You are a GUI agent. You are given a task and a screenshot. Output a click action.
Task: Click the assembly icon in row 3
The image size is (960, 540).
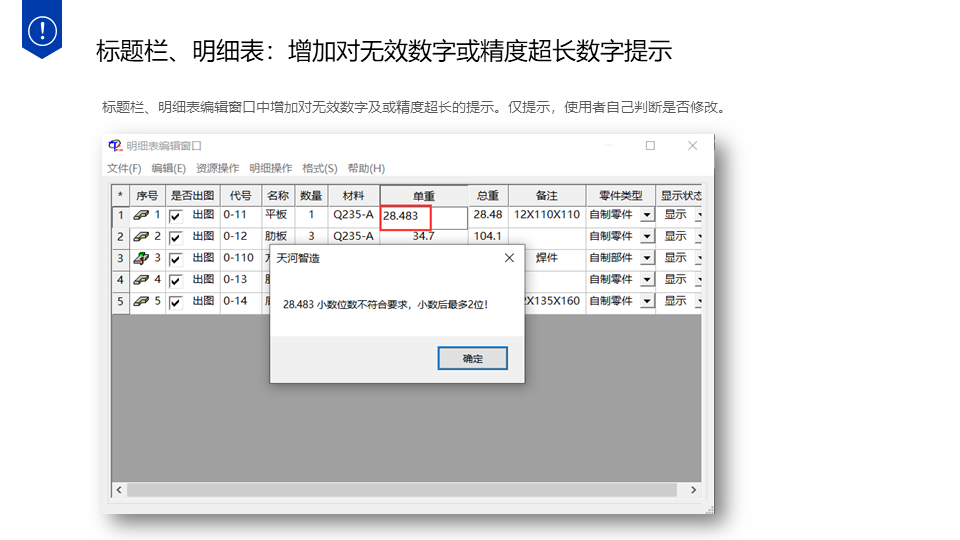tap(141, 258)
